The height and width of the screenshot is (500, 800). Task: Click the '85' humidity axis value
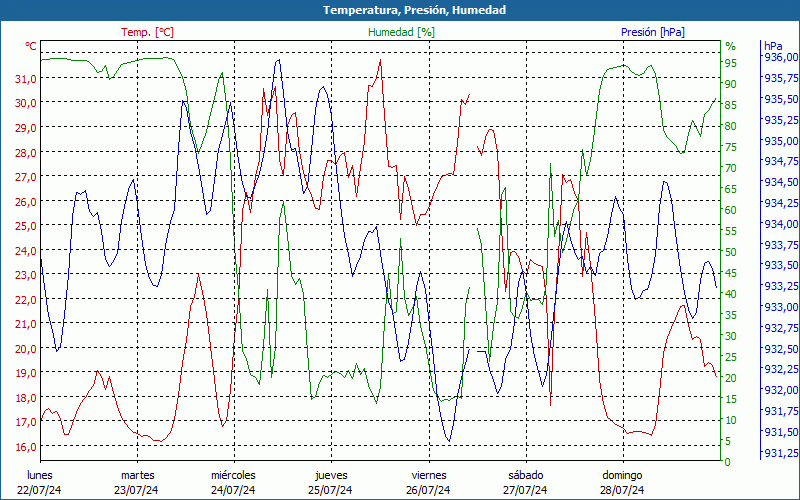pyautogui.click(x=731, y=105)
